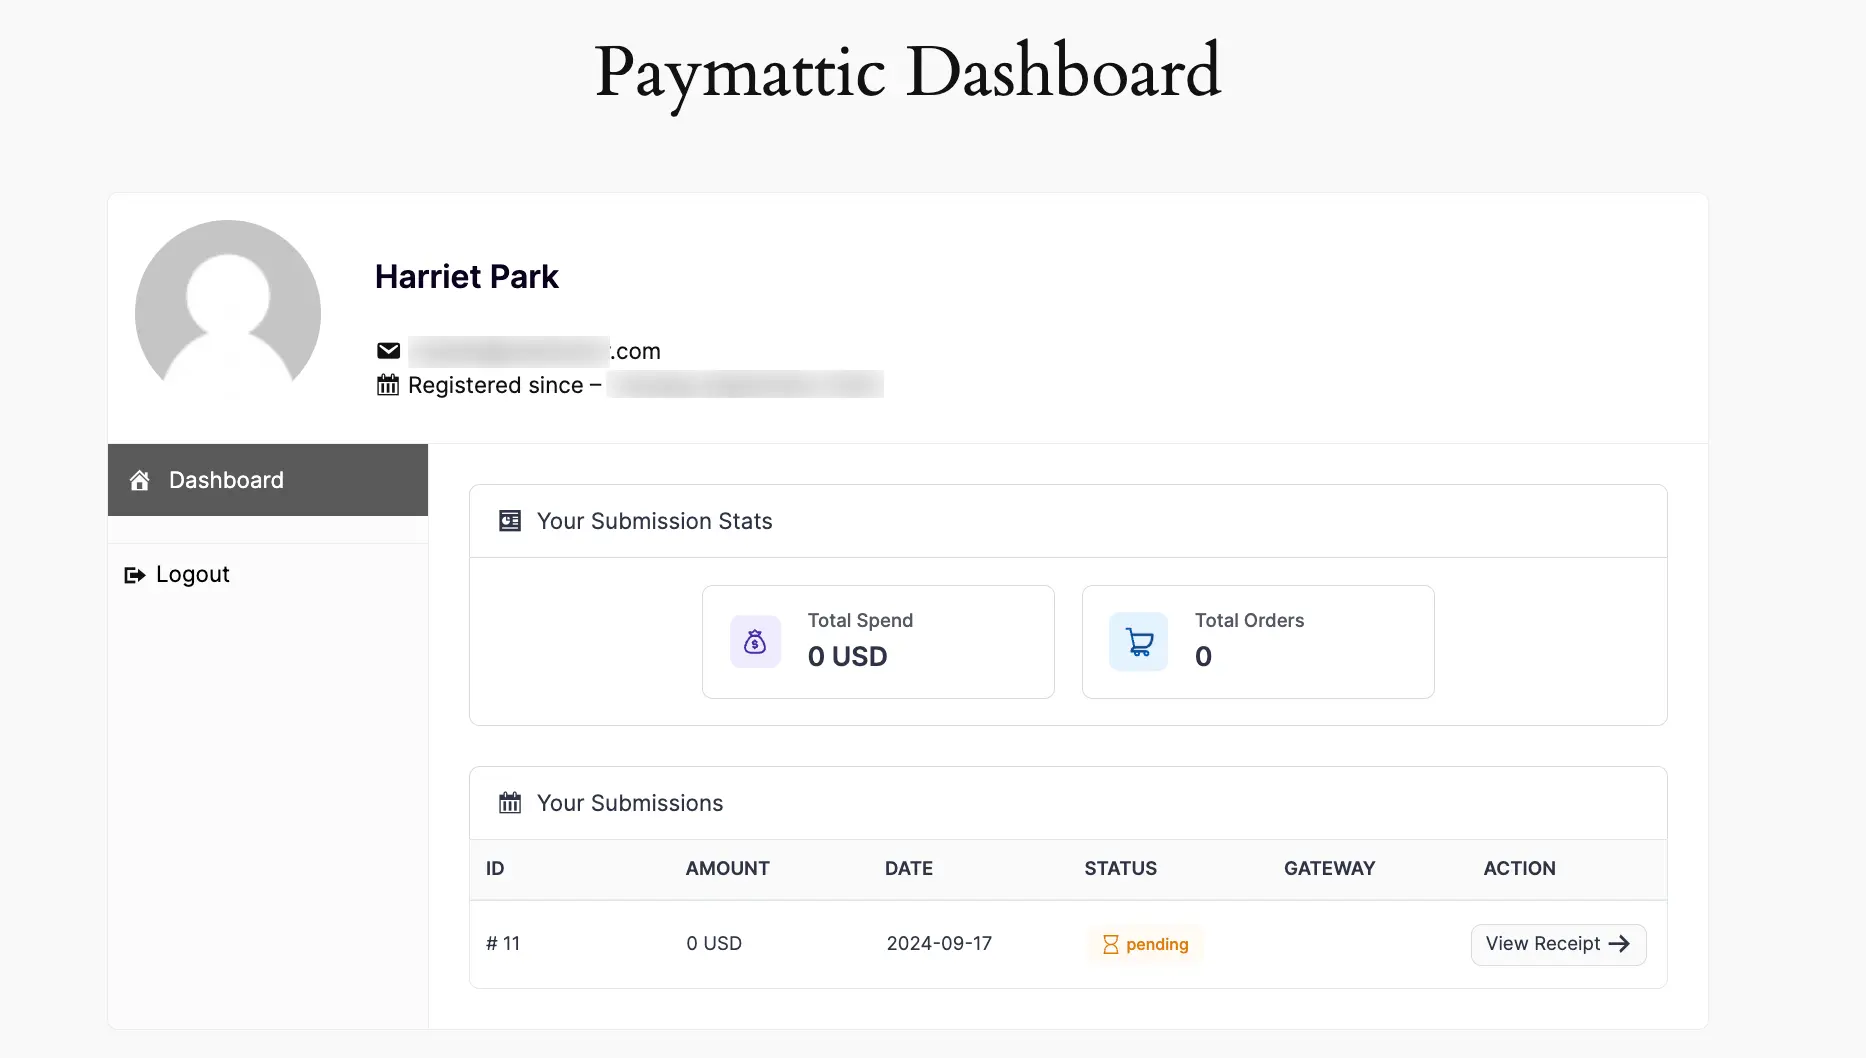The image size is (1866, 1058).
Task: Click the calendar icon beside Your Submissions
Action: point(510,802)
